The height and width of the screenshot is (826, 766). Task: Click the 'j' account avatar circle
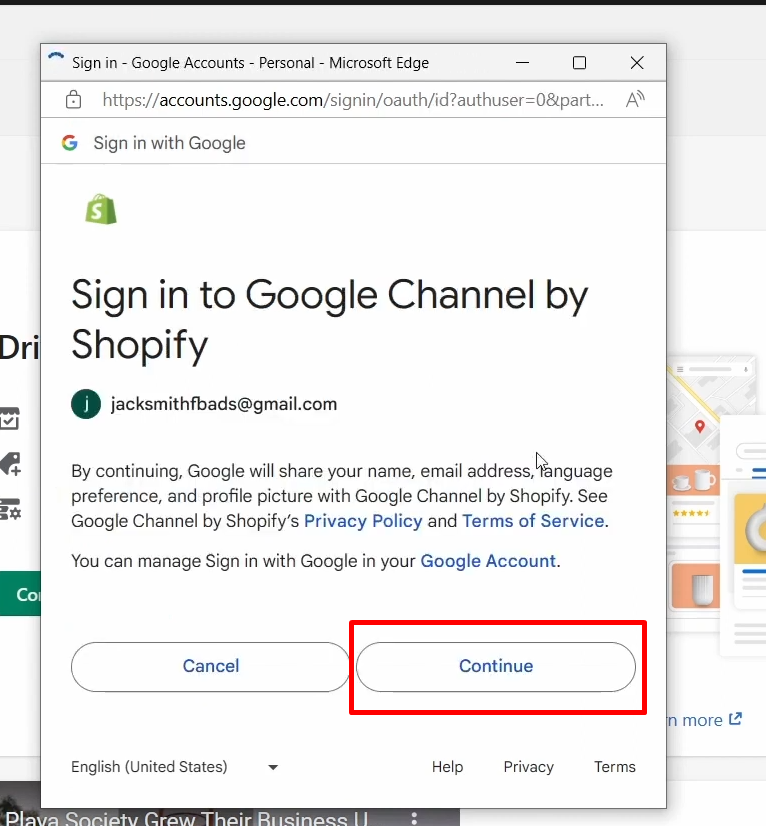tap(86, 404)
